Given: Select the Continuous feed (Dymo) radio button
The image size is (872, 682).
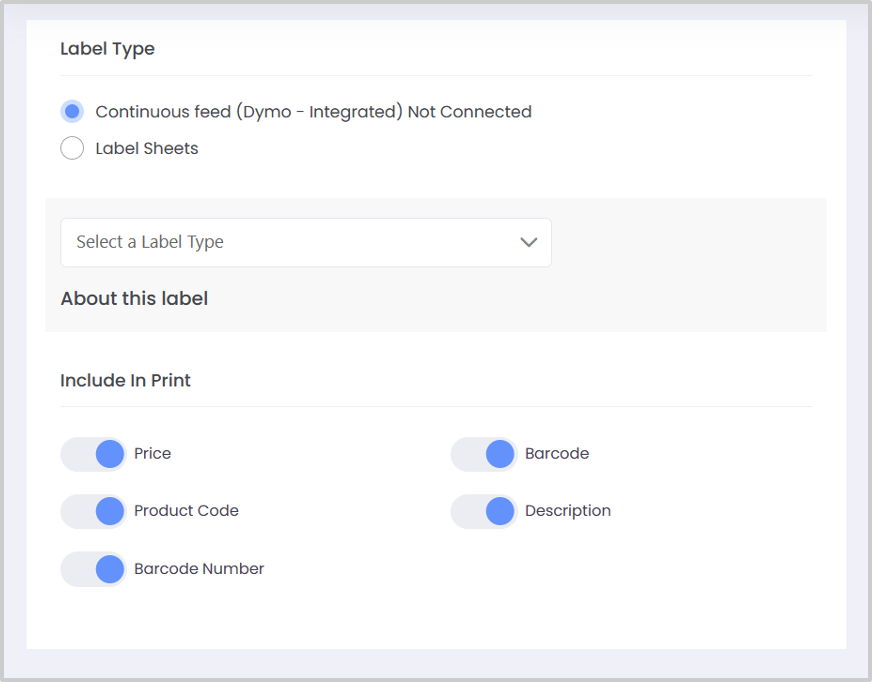Looking at the screenshot, I should pyautogui.click(x=72, y=112).
